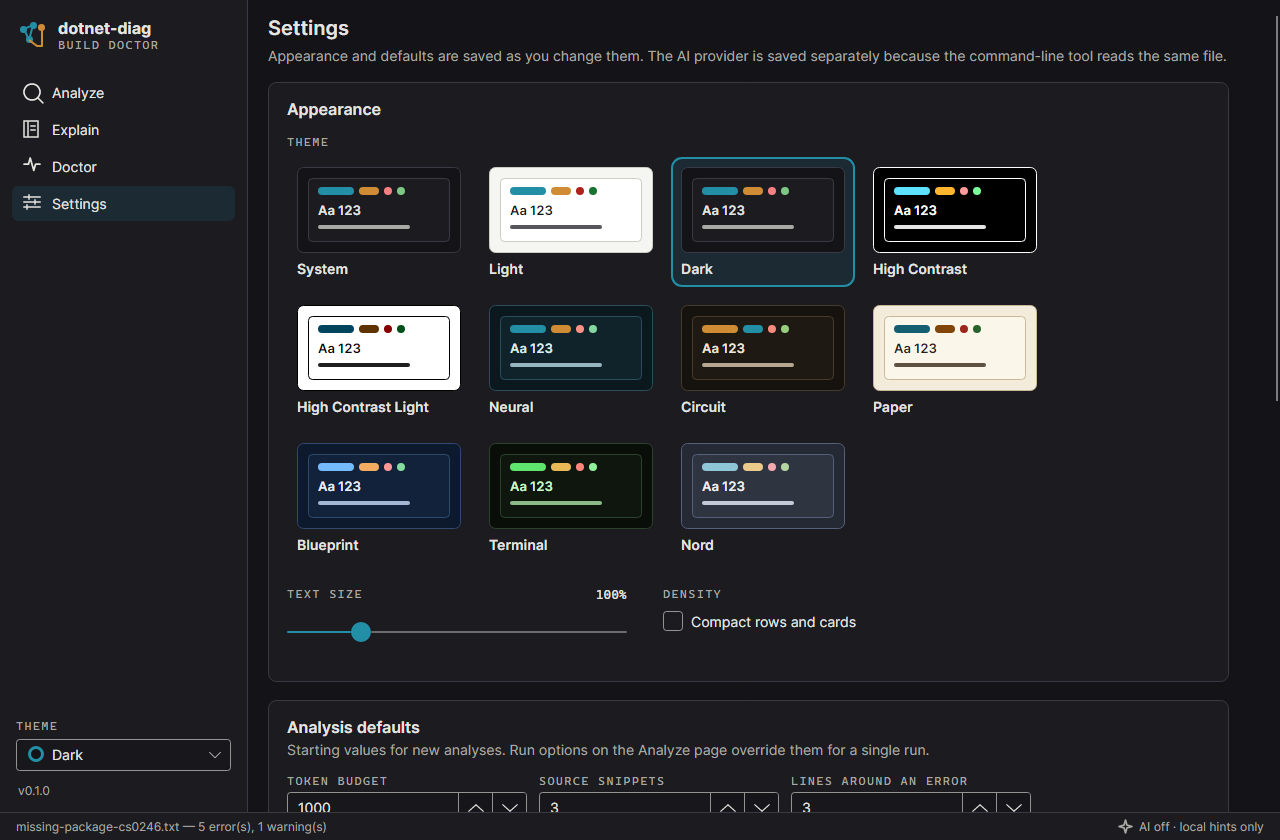Viewport: 1280px width, 840px height.
Task: Select the Dark theme card
Action: click(763, 222)
